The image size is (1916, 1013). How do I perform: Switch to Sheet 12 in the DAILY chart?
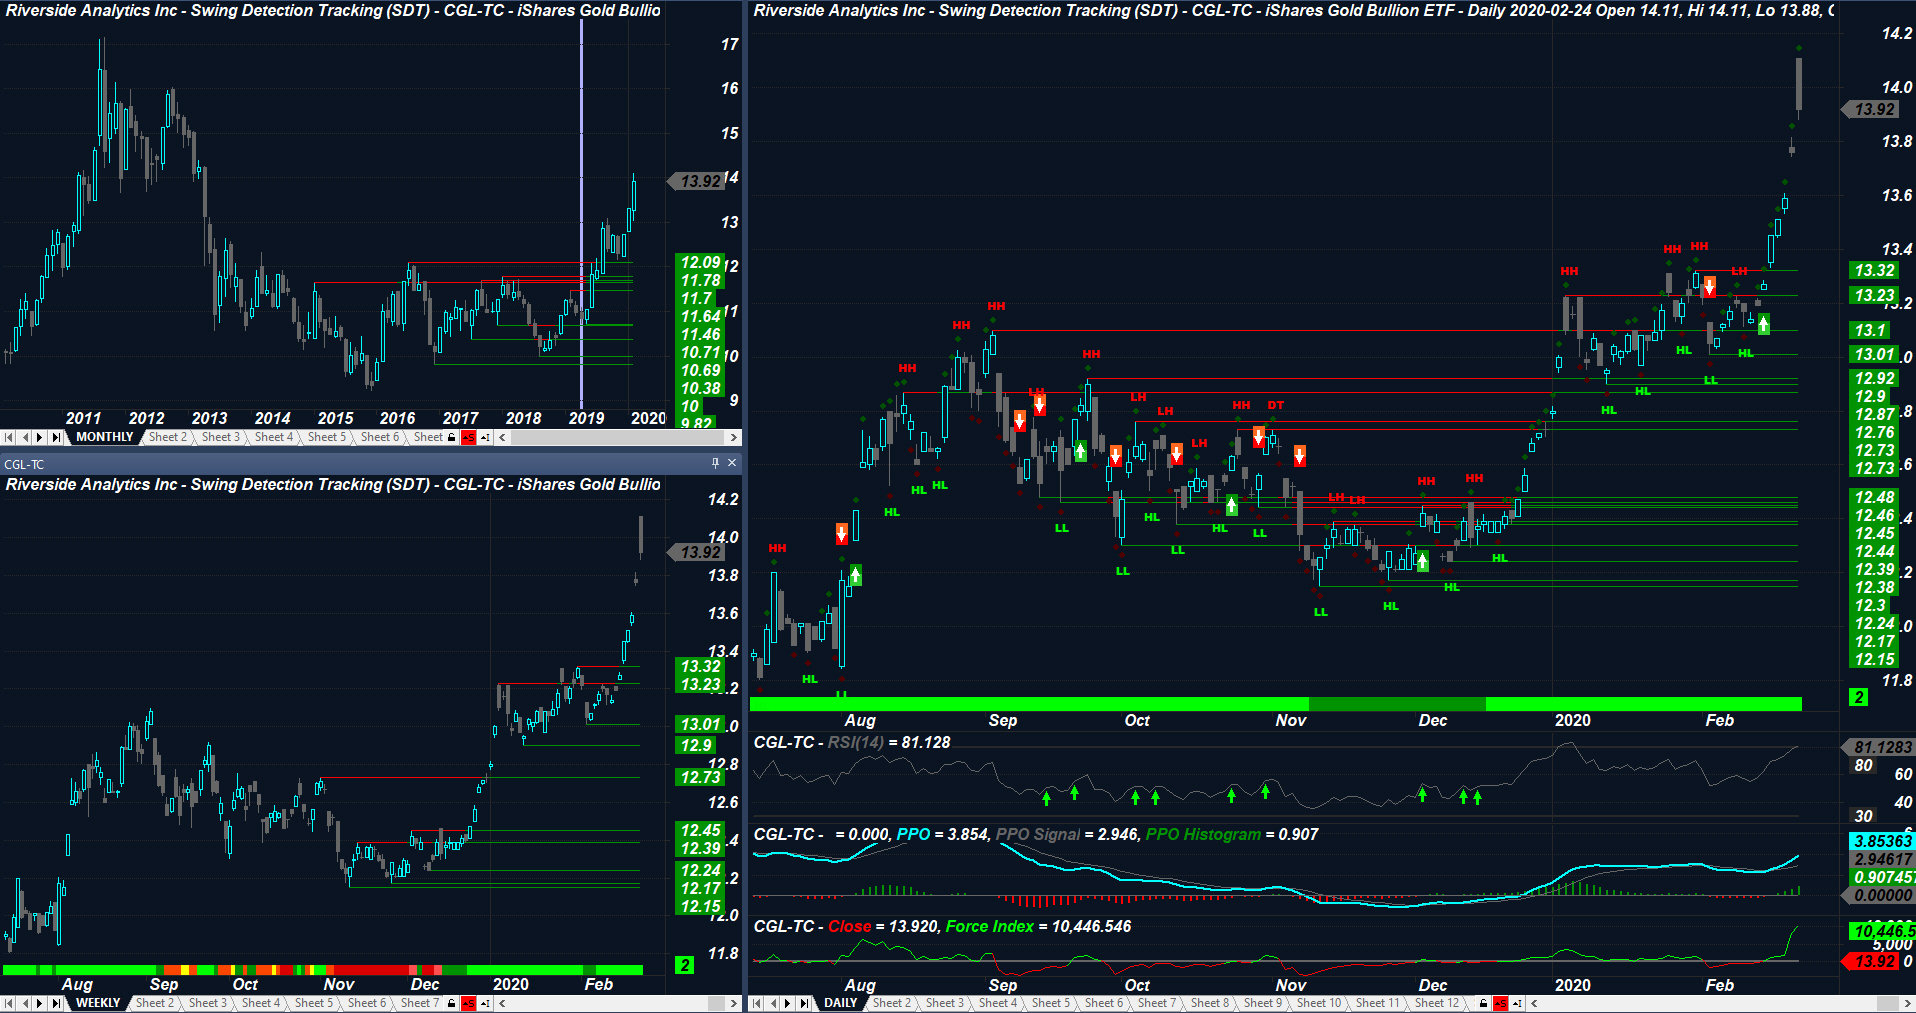(1437, 1003)
